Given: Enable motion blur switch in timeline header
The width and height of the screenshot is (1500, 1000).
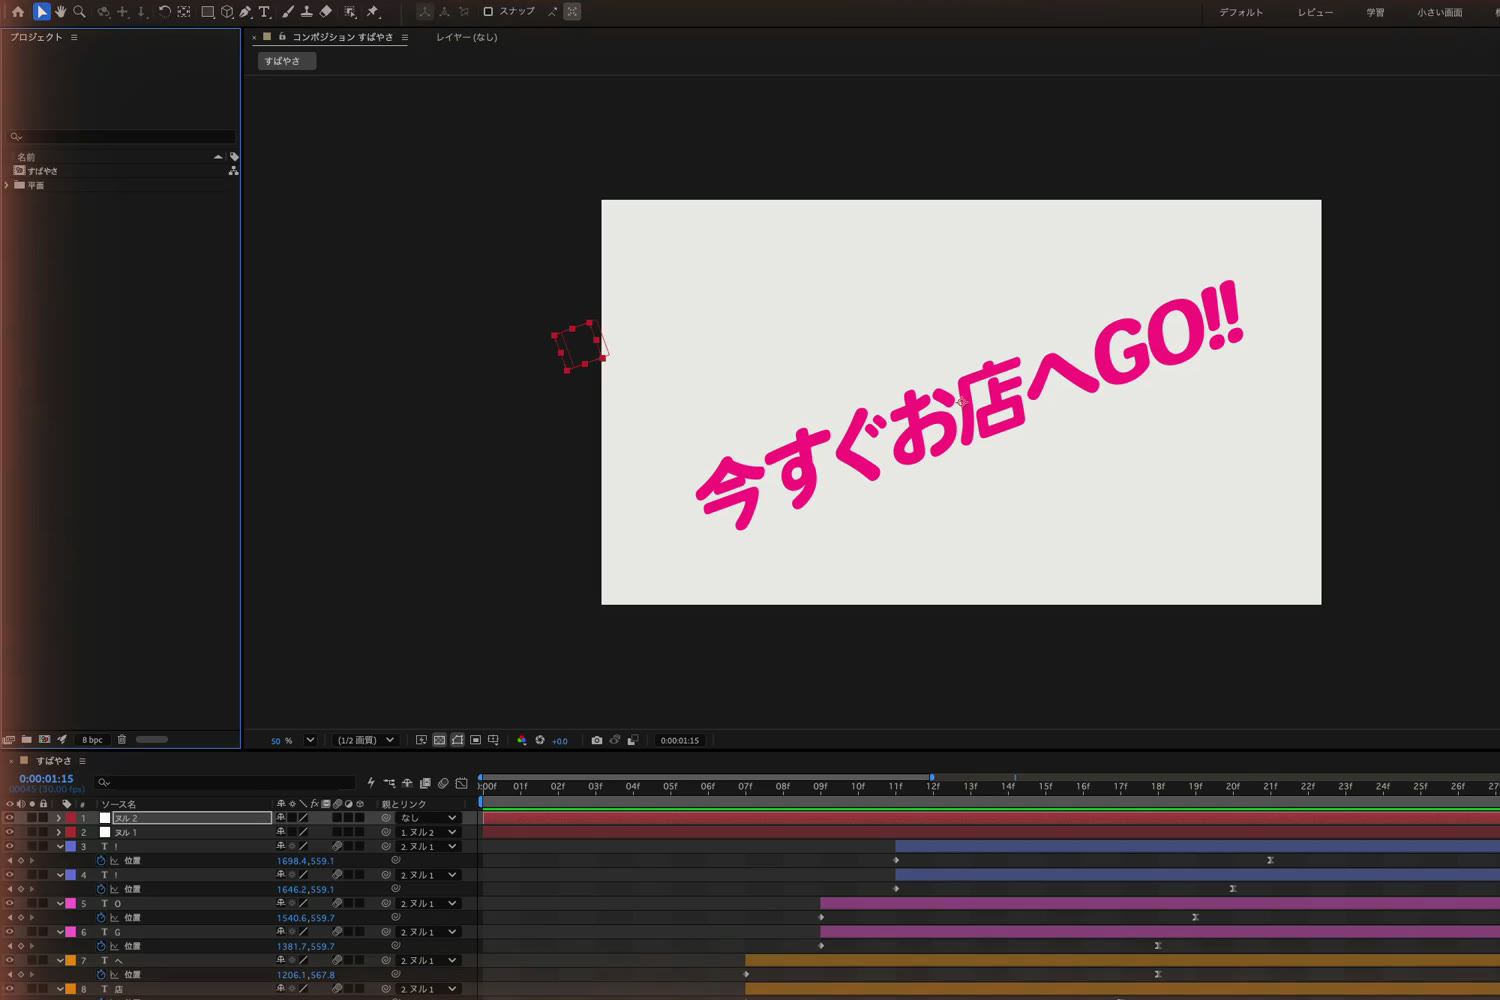Looking at the screenshot, I should pyautogui.click(x=443, y=783).
